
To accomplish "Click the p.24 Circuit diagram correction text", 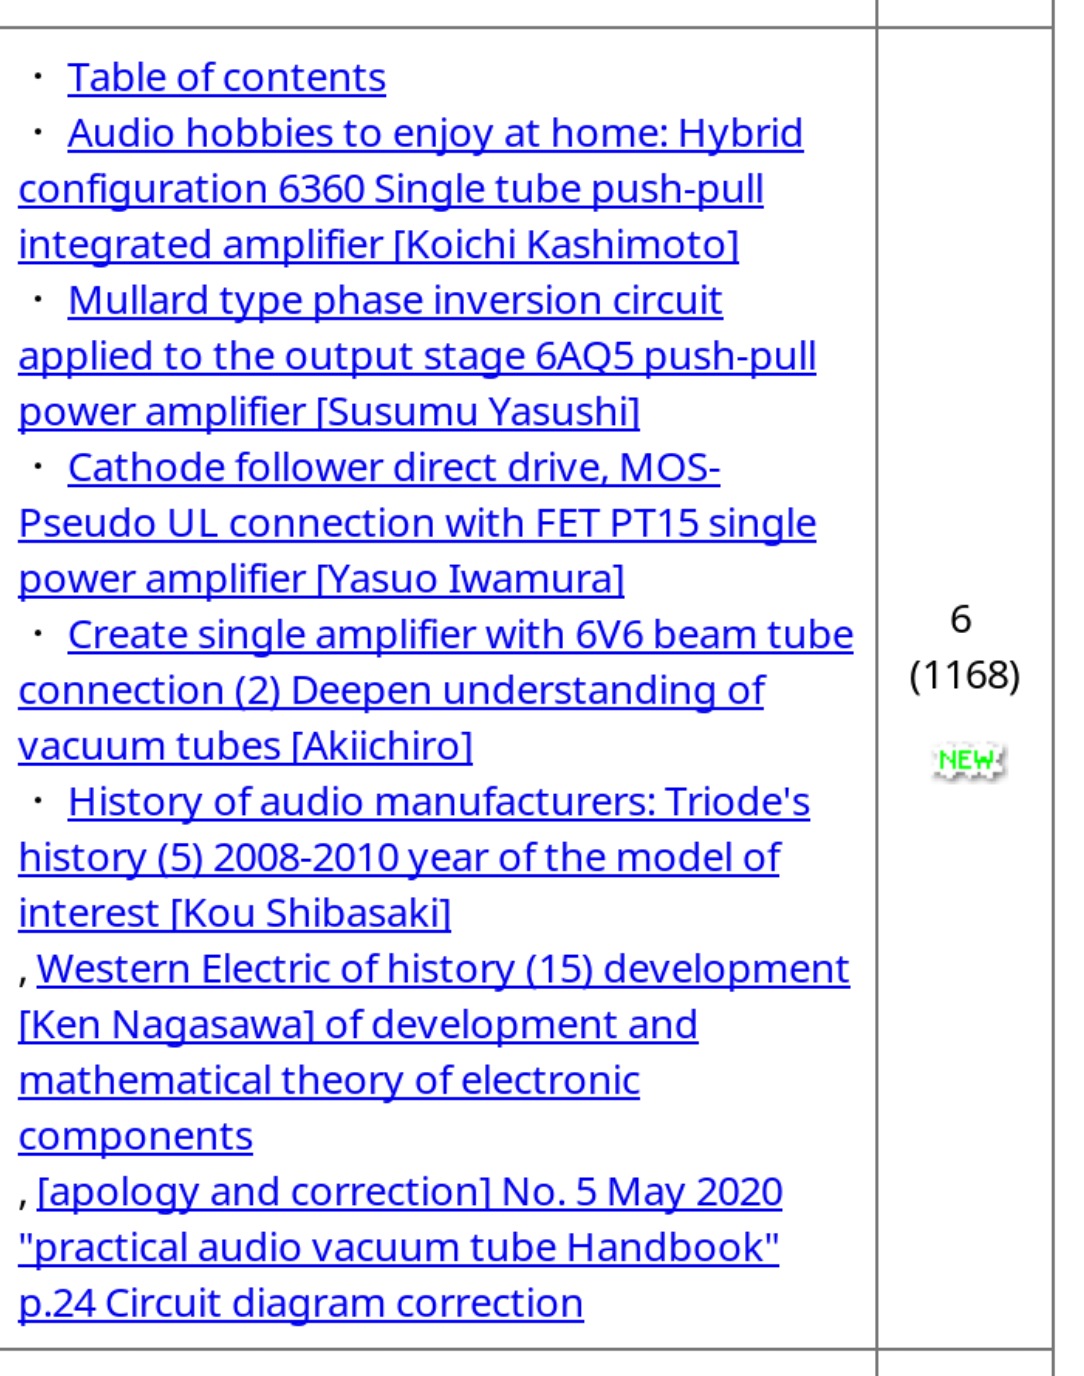I will (x=300, y=1304).
